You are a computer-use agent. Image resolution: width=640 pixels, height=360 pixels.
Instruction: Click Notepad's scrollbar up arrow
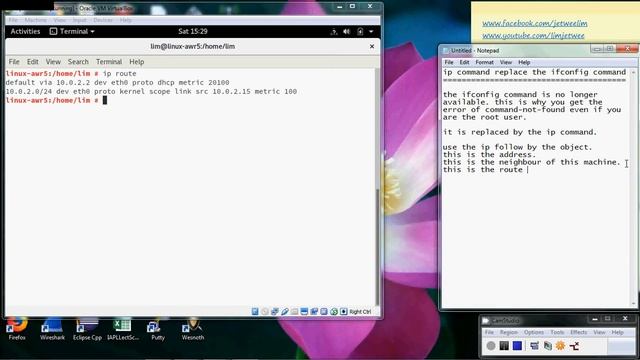[634, 72]
